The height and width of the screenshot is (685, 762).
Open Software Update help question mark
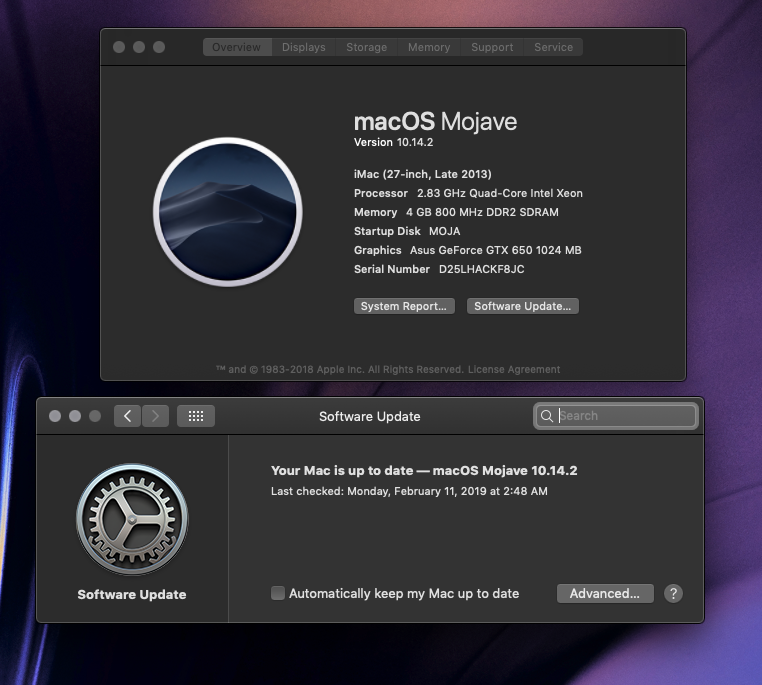(673, 593)
